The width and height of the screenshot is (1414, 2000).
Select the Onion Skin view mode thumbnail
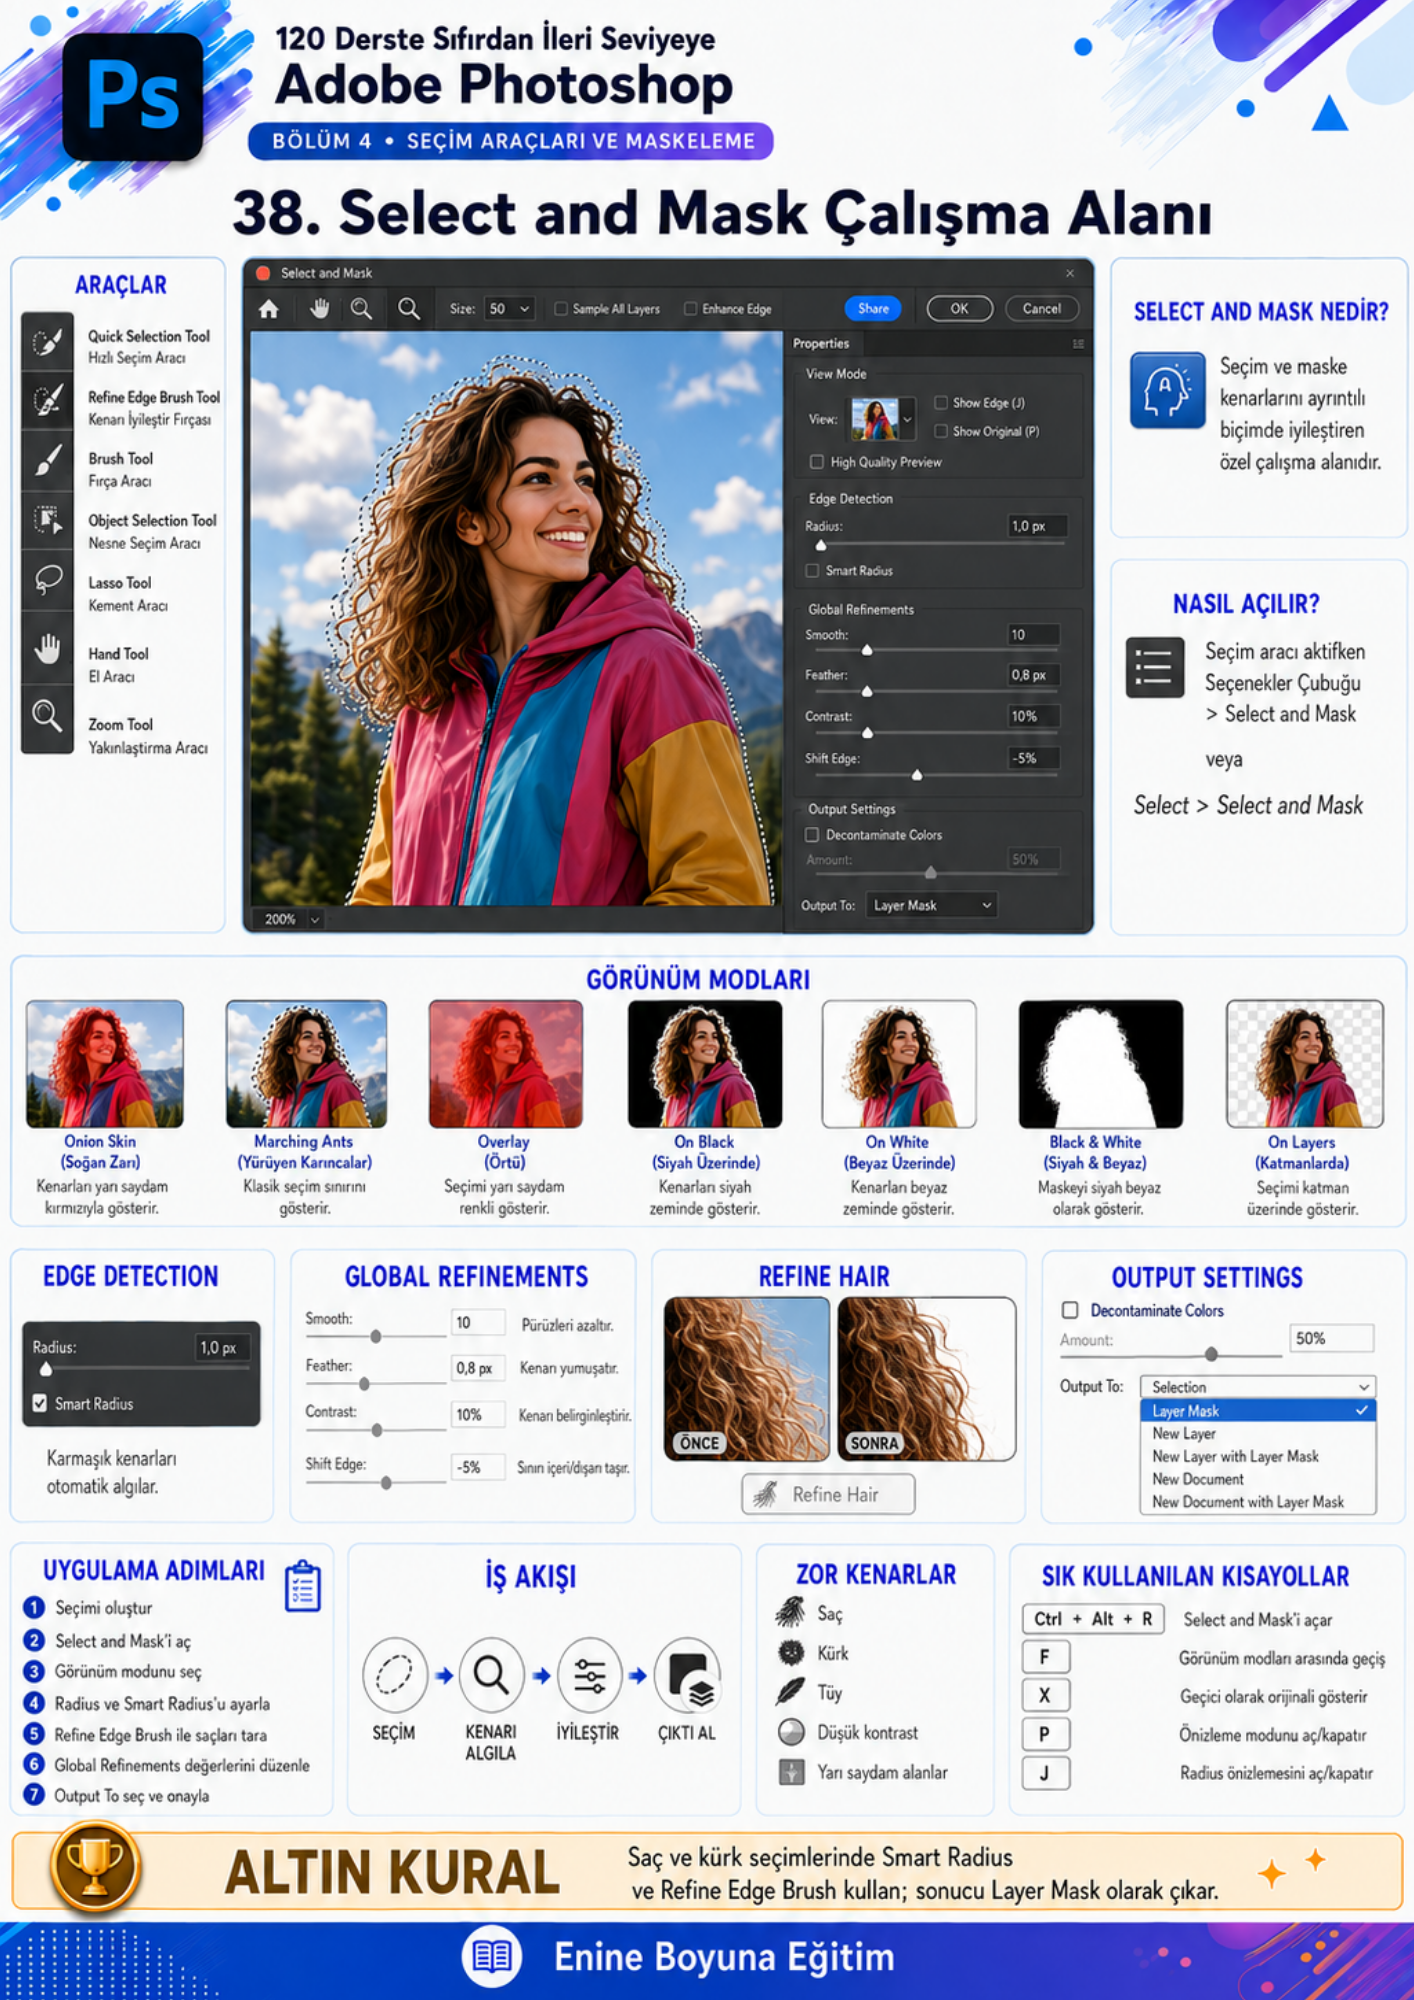point(105,1064)
